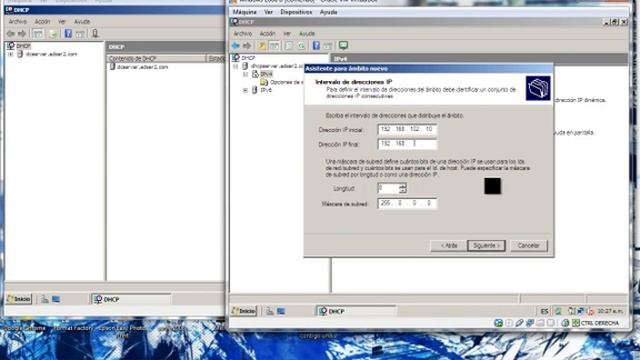The width and height of the screenshot is (640, 360).
Task: Increase Longitud value with up arrow
Action: tap(403, 186)
